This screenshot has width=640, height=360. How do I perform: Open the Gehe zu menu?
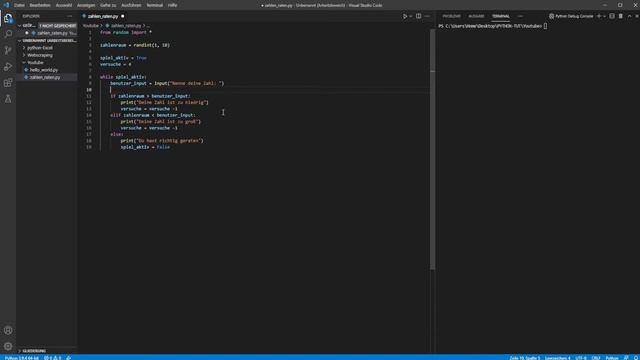[x=108, y=5]
